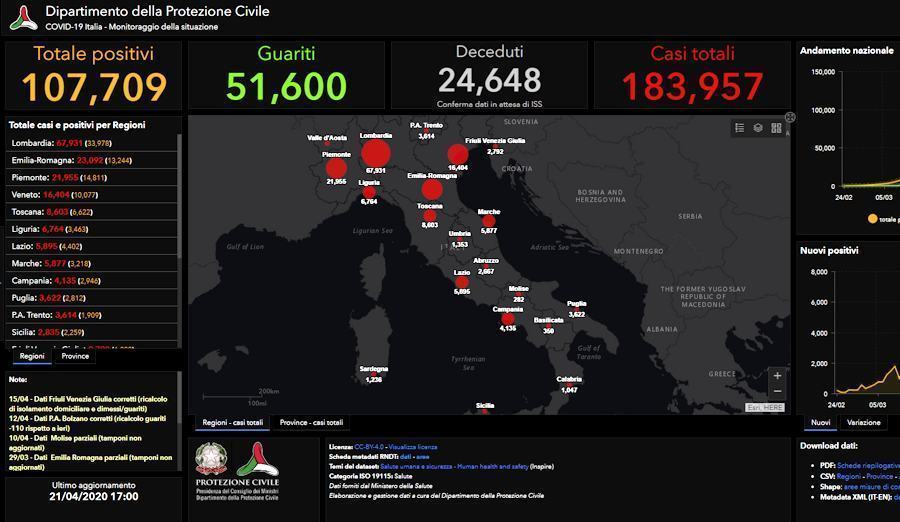Click the Protezione Civile logo in header
The image size is (900, 522).
[x=22, y=17]
